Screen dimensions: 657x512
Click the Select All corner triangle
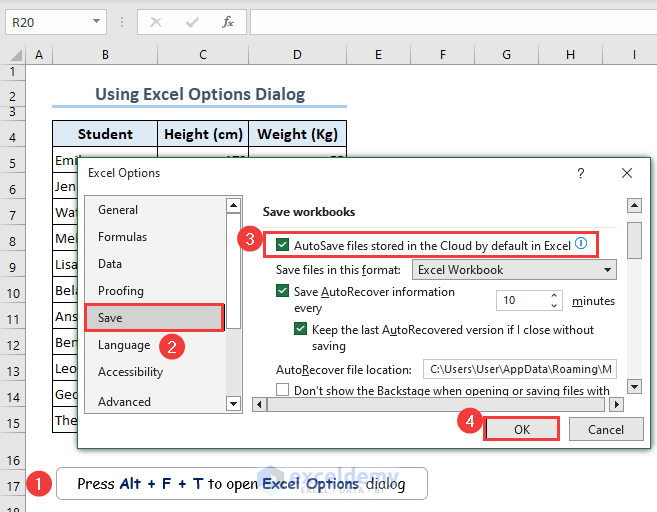click(14, 54)
